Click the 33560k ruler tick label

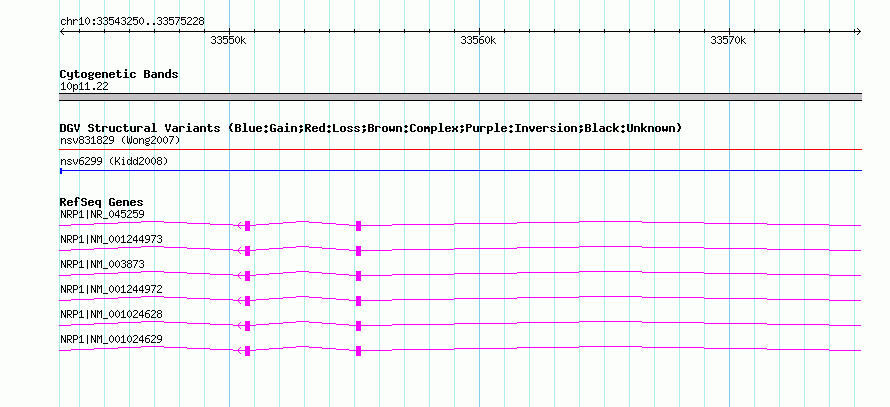(478, 41)
